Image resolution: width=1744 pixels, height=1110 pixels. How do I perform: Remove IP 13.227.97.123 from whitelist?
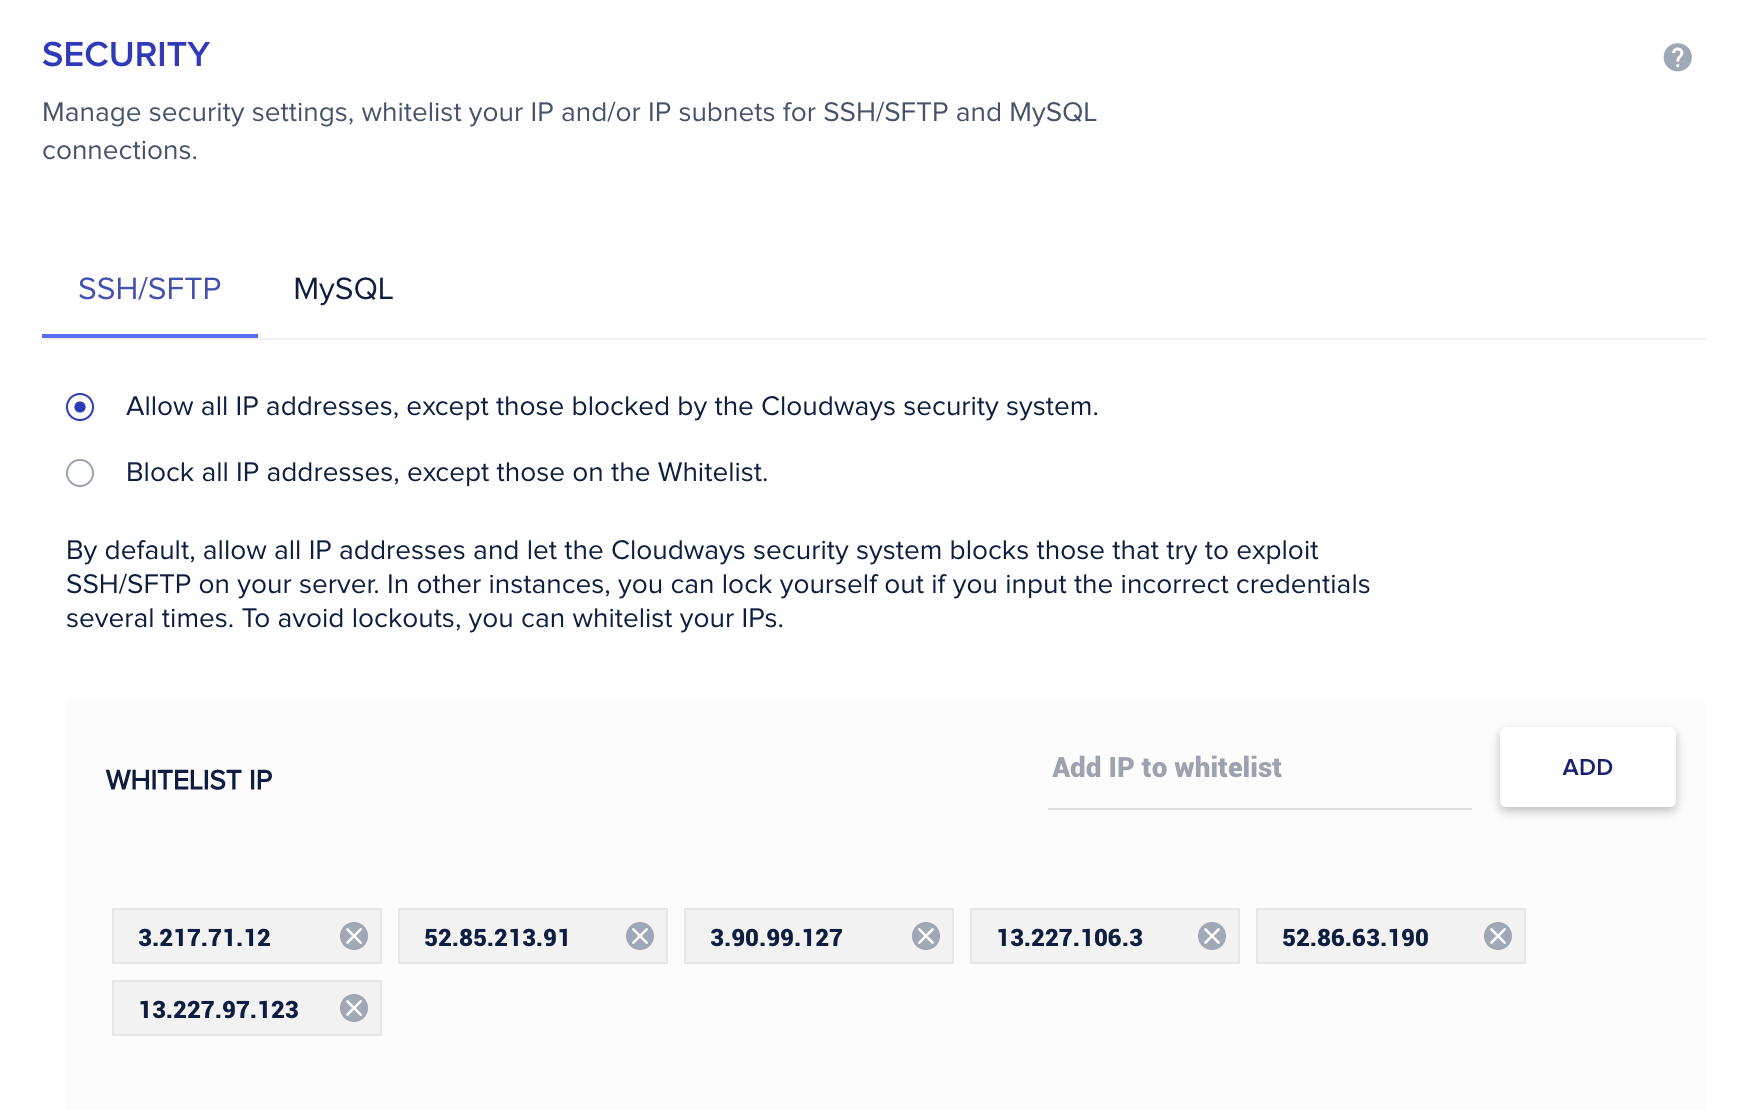(x=354, y=1008)
